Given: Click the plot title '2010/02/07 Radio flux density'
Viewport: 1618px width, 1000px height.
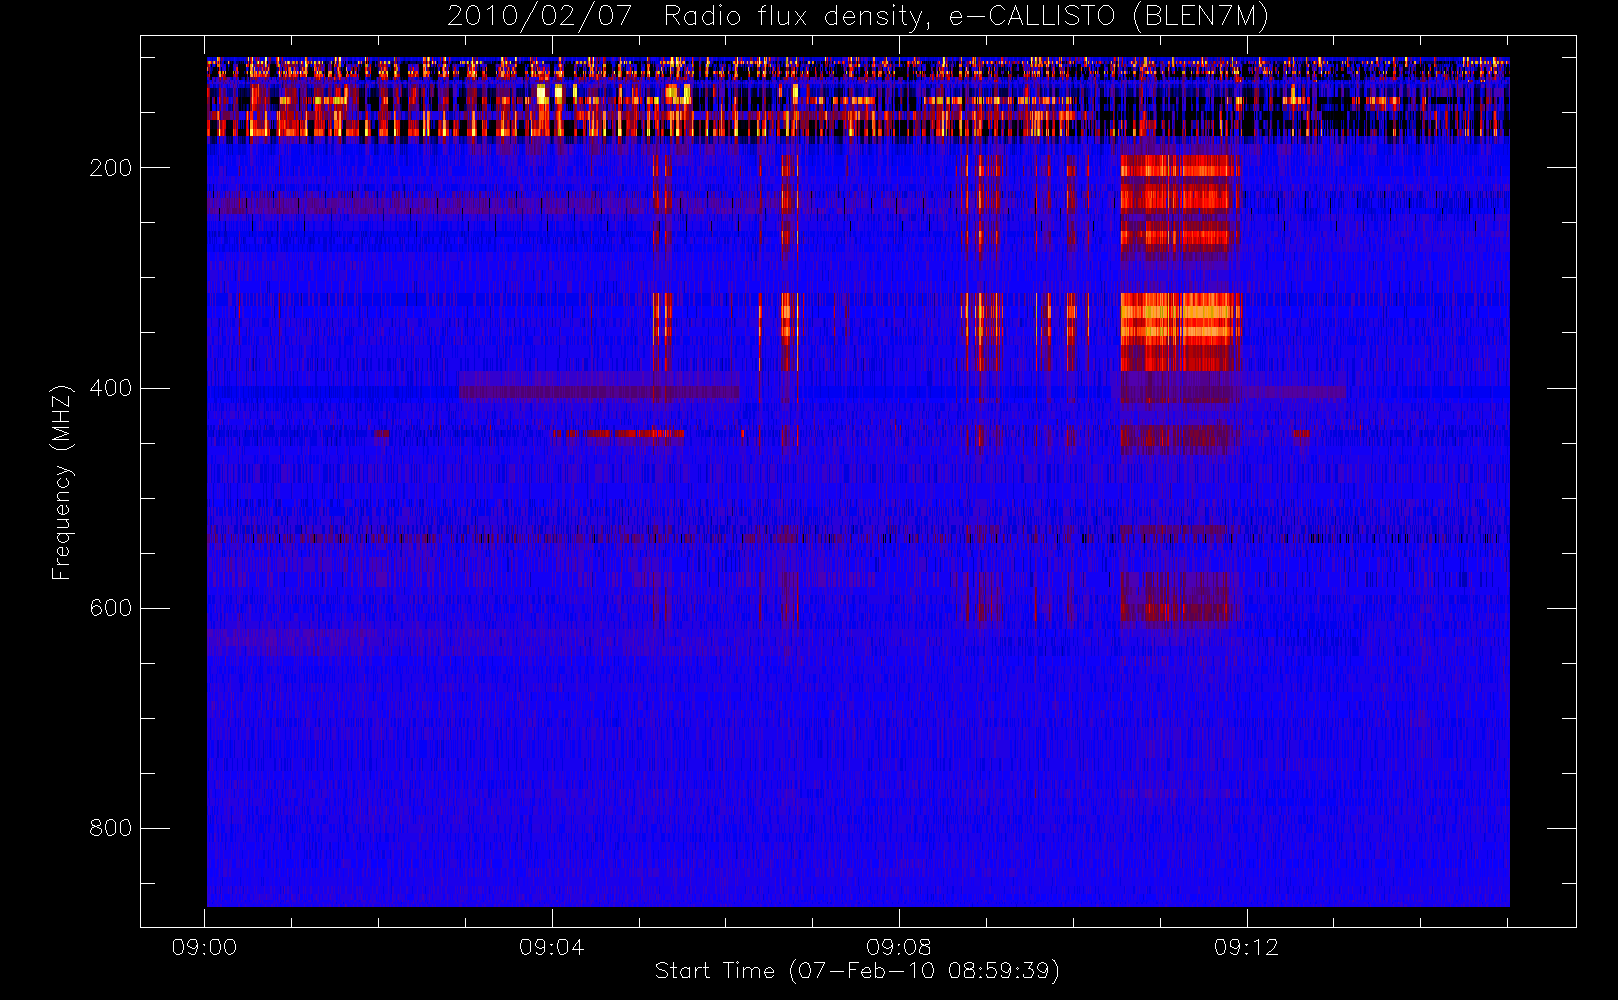Looking at the screenshot, I should click(x=857, y=17).
